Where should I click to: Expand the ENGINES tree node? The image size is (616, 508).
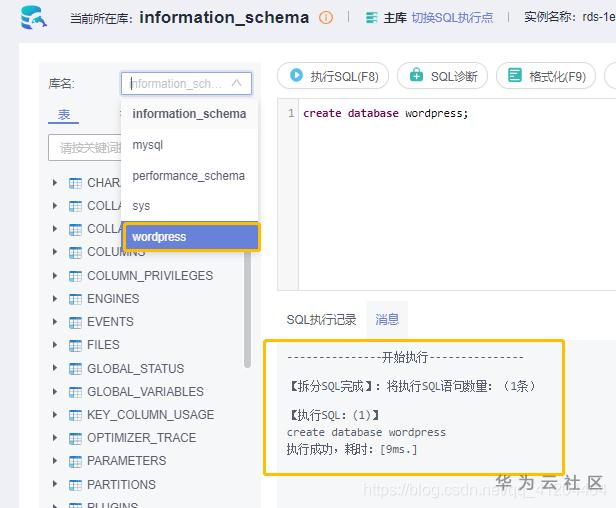pyautogui.click(x=55, y=299)
